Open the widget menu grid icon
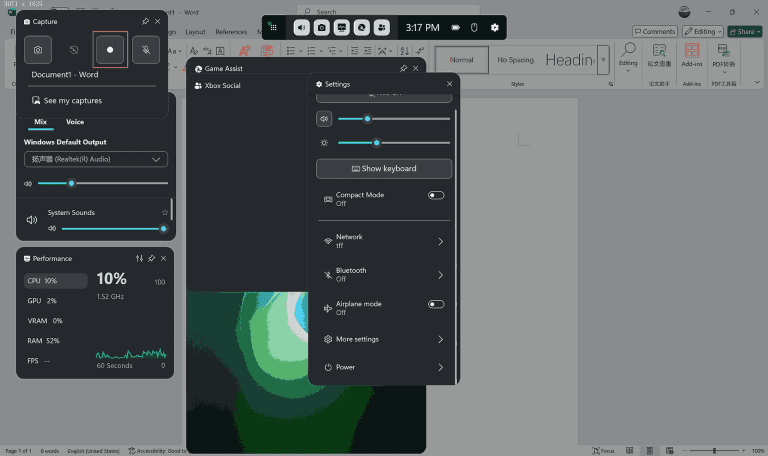This screenshot has height=456, width=768. point(273,28)
